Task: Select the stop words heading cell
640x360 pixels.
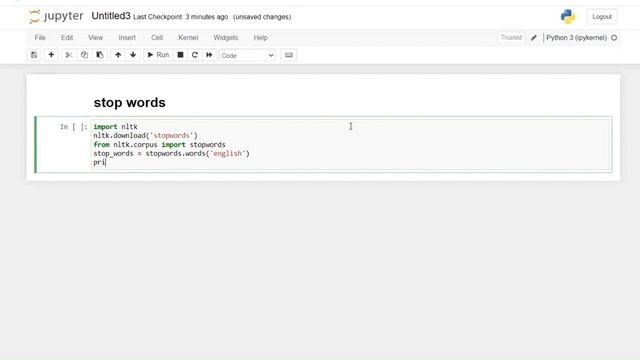Action: [x=129, y=102]
